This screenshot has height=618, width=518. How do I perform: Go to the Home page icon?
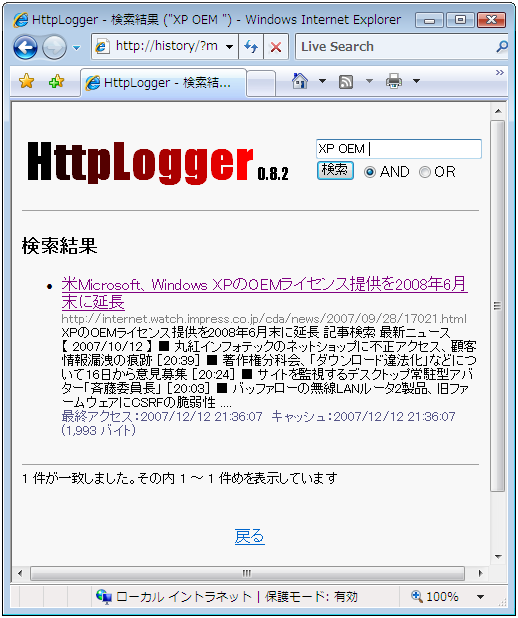[300, 81]
